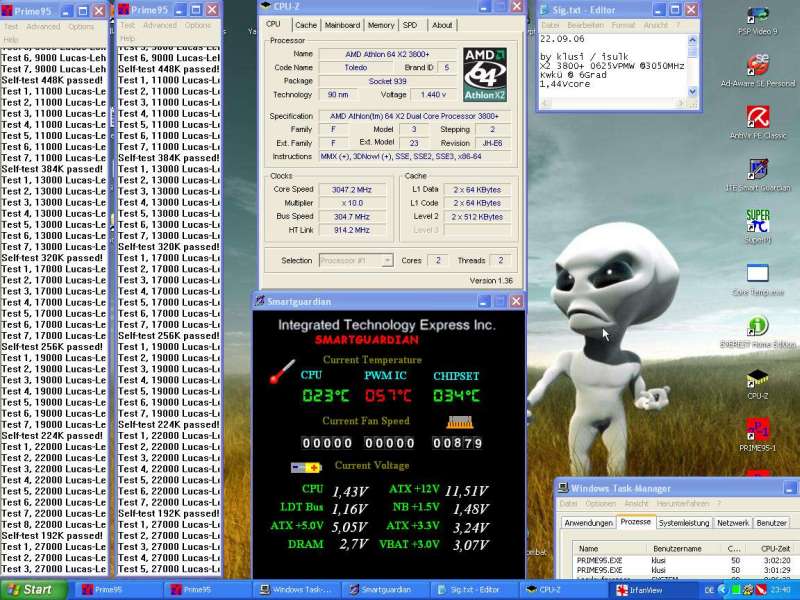Open the Format menu in the Editor
Viewport: 800px width, 600px height.
click(622, 25)
